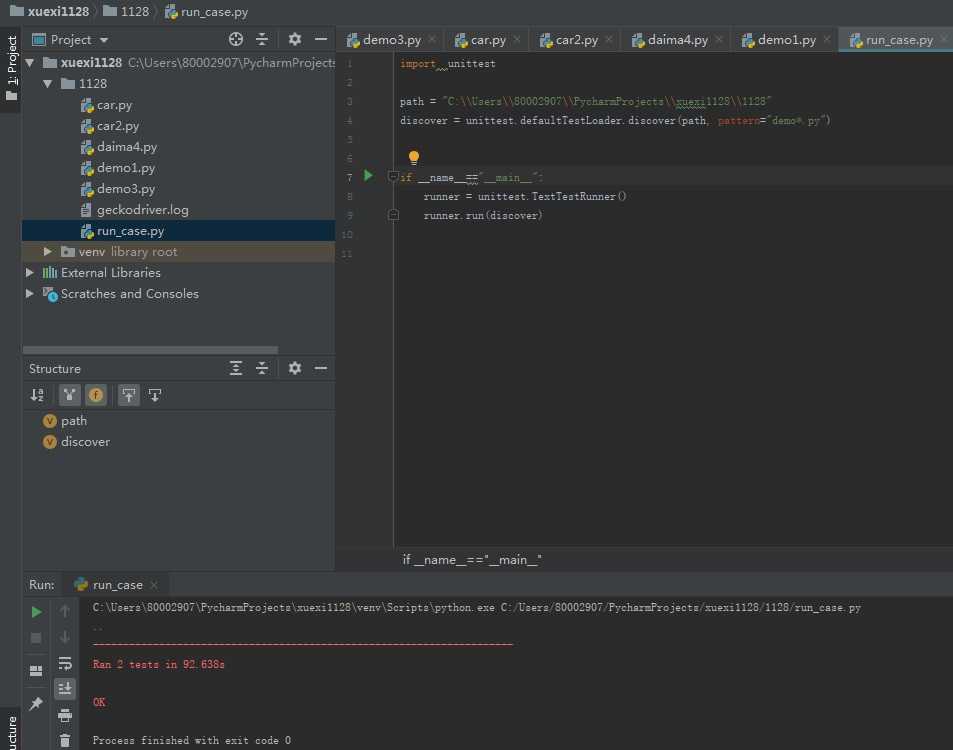Close the run_case Run tab
This screenshot has height=750, width=953.
(154, 585)
